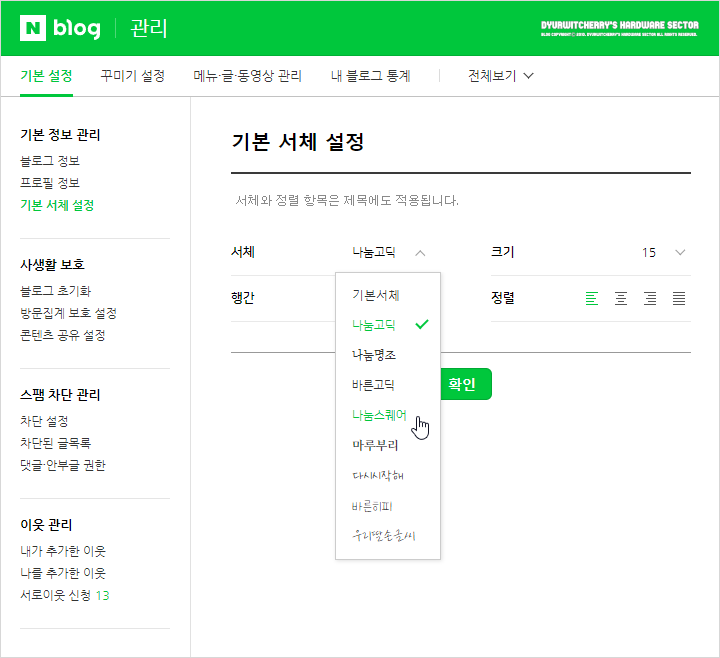Open 내가 추가한 이웃 link
Viewport: 720px width, 658px height.
pyautogui.click(x=63, y=551)
